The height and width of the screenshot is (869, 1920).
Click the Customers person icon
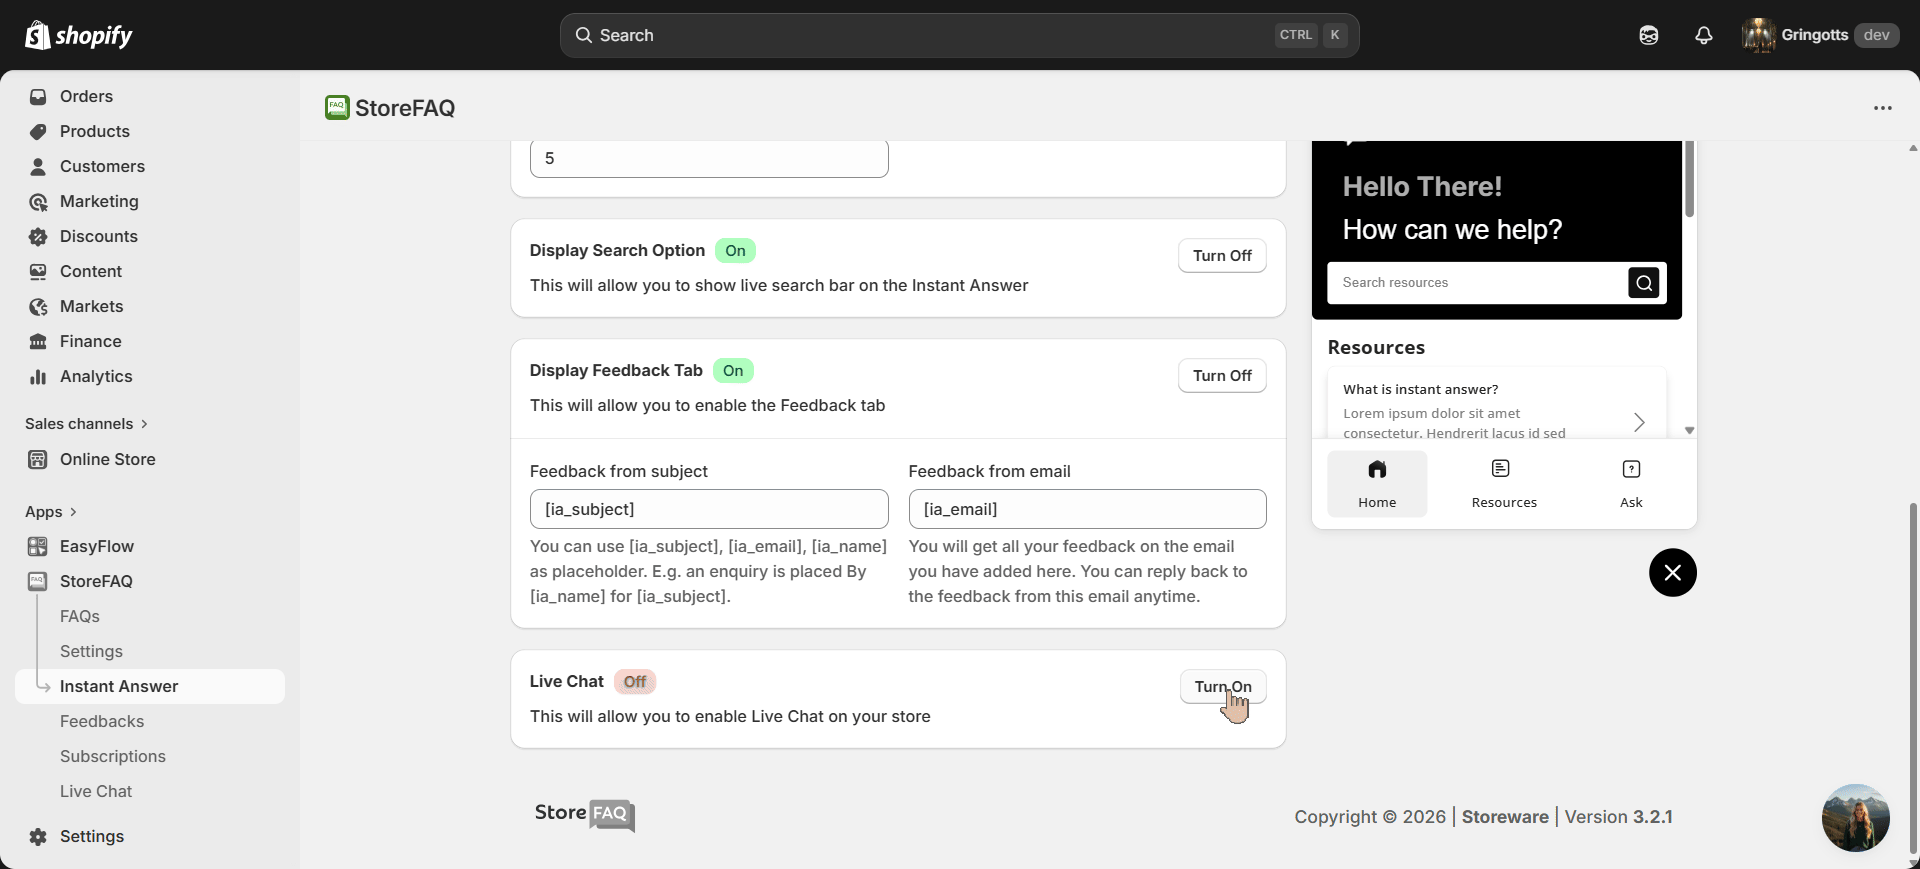pos(38,167)
